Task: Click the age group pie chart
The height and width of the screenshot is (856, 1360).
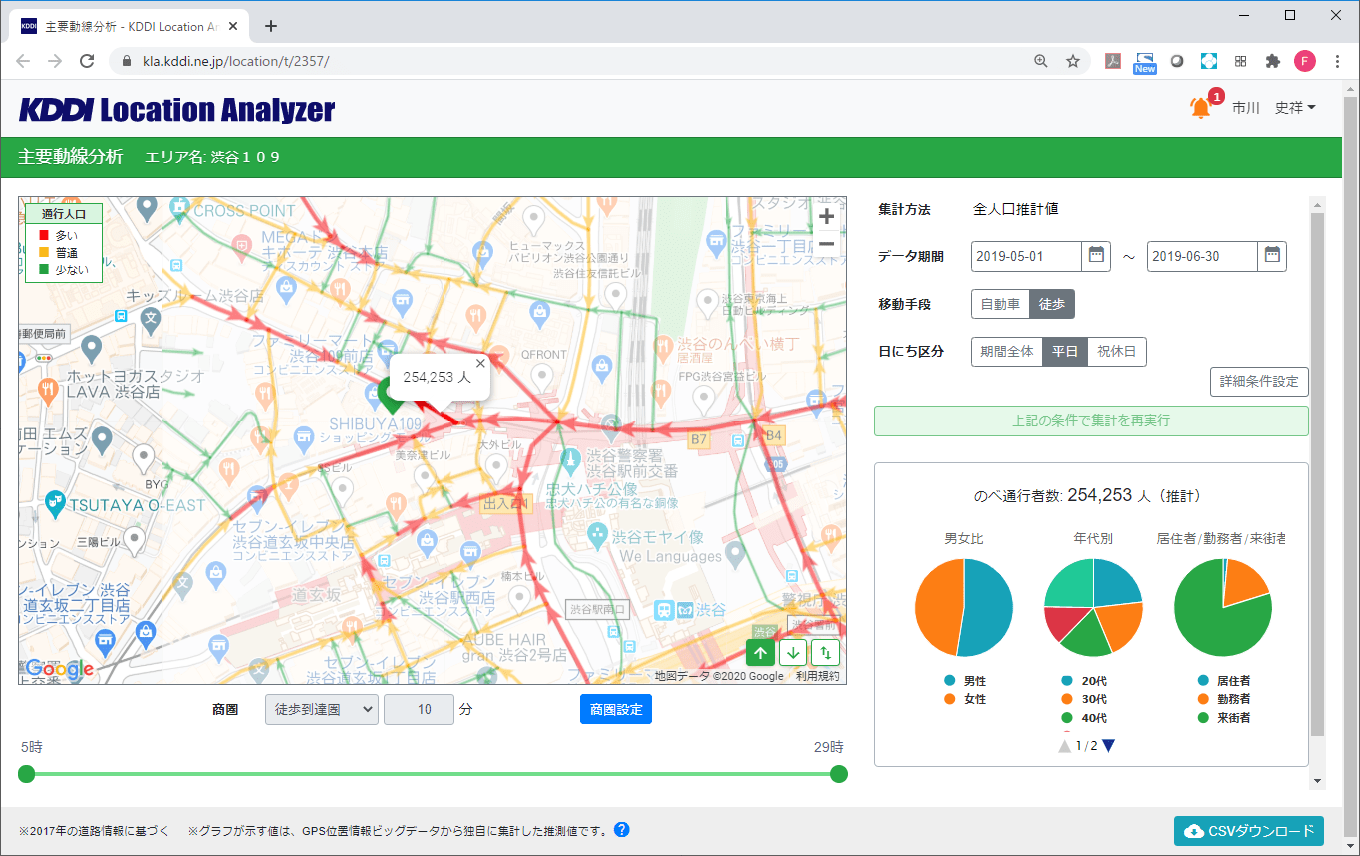Action: 1093,607
